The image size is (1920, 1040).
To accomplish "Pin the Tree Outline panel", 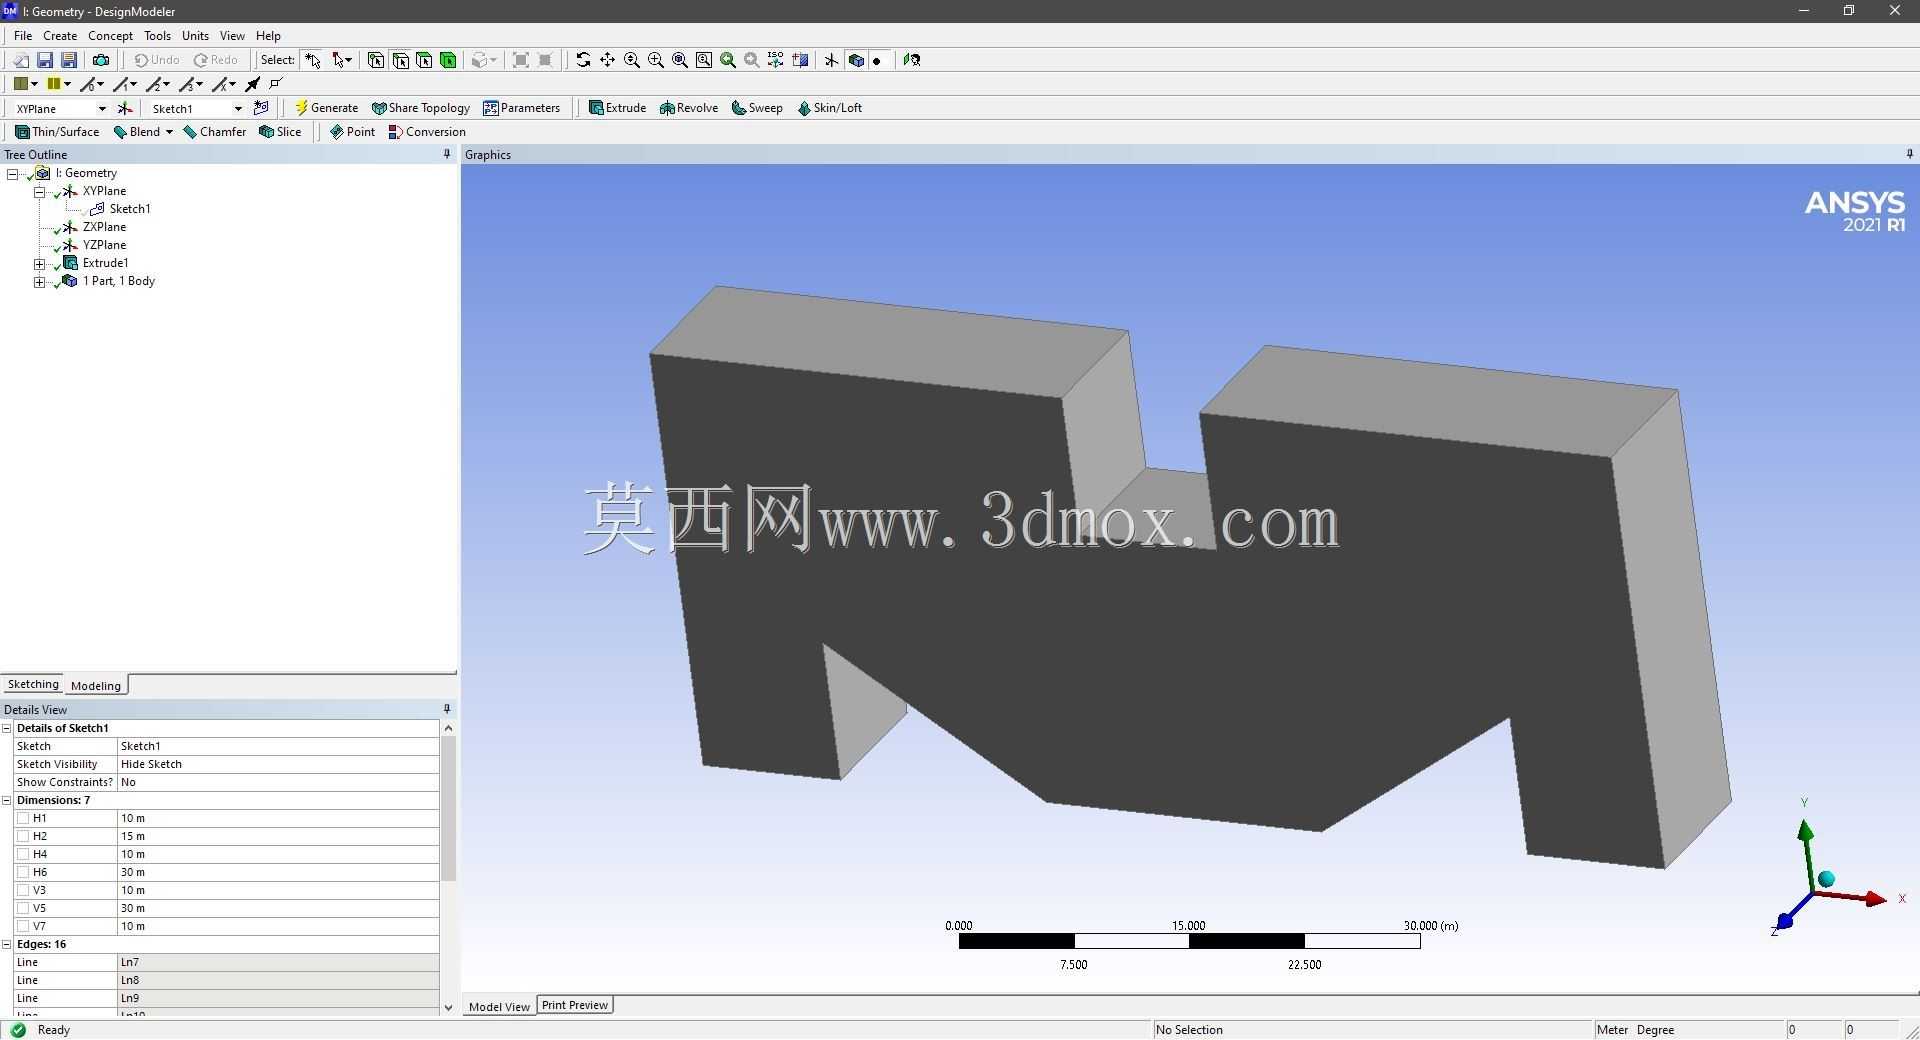I will click(447, 154).
